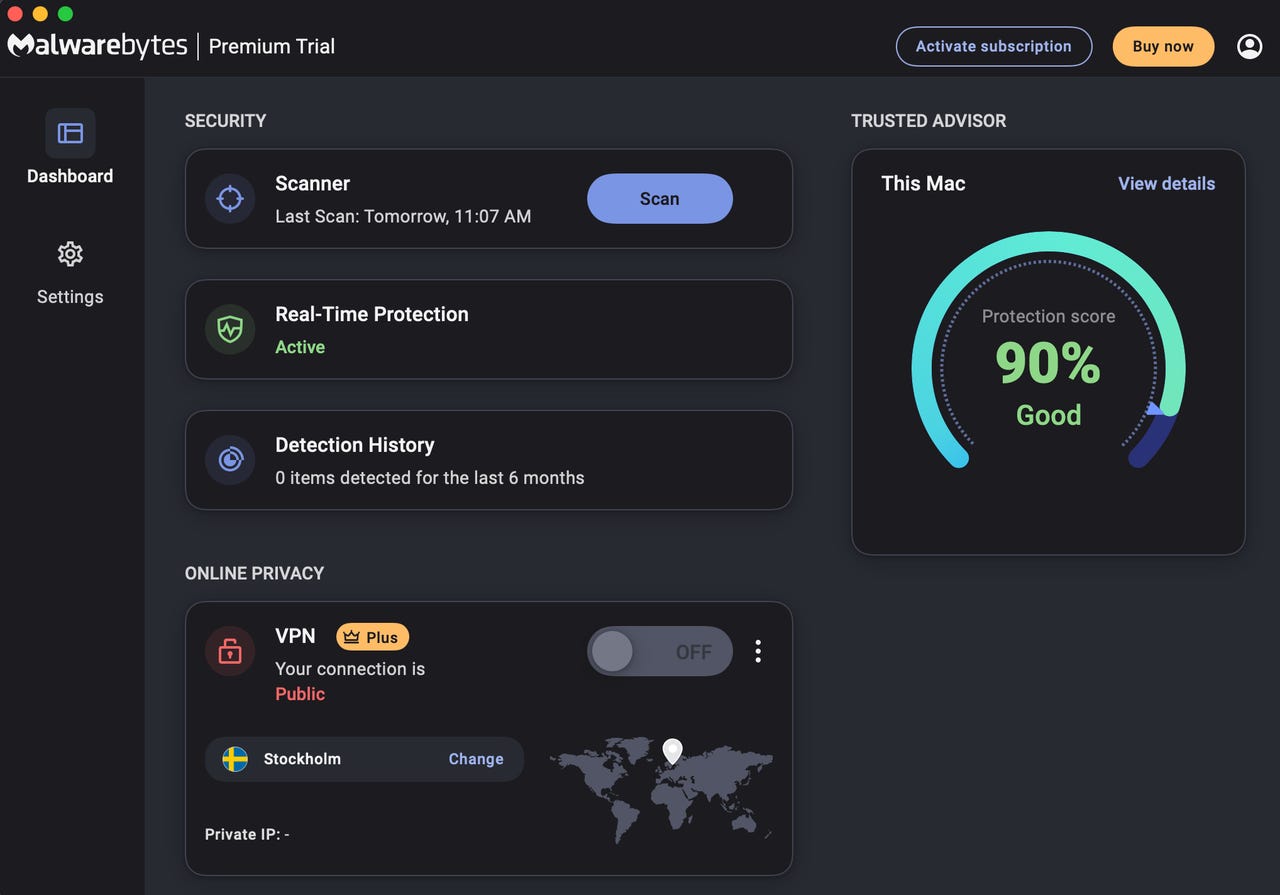The height and width of the screenshot is (895, 1280).
Task: Open the VPN three-dot options menu
Action: pos(758,652)
